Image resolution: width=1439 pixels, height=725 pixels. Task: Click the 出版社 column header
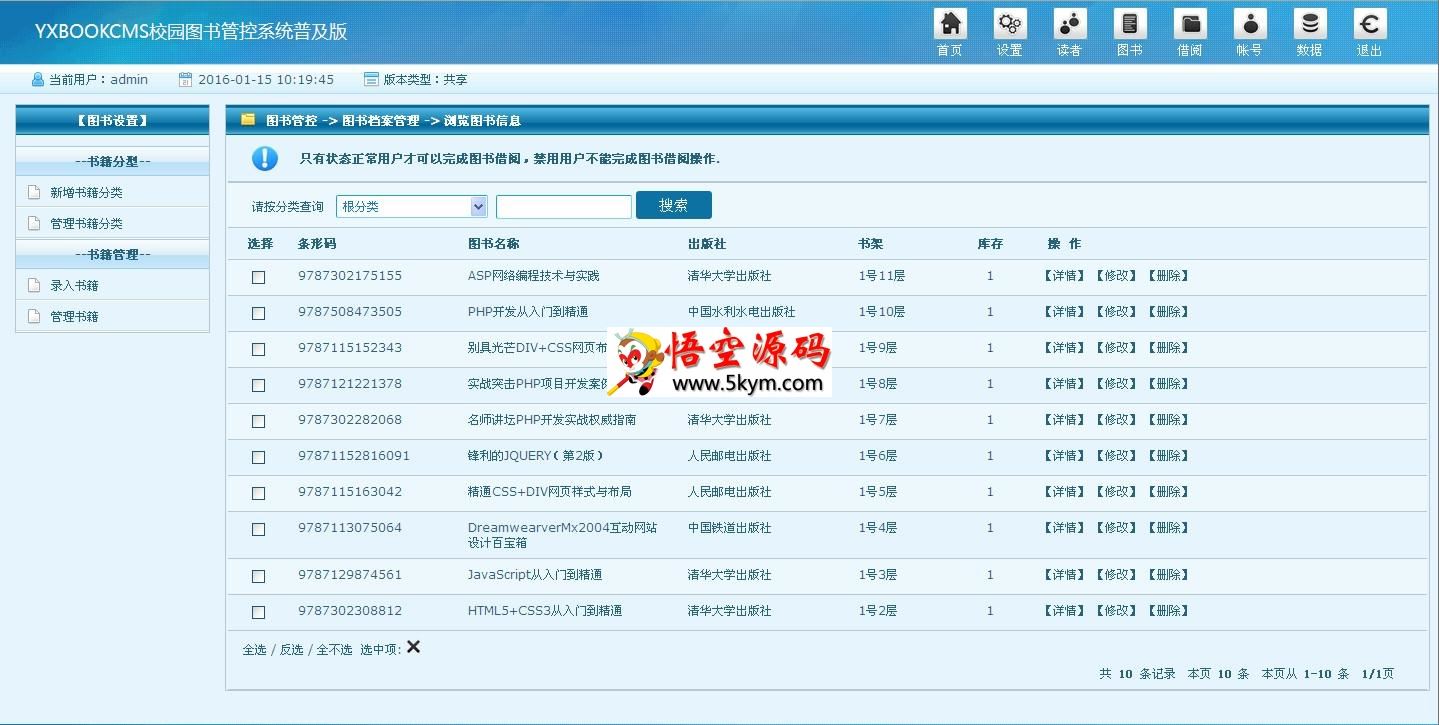(707, 244)
